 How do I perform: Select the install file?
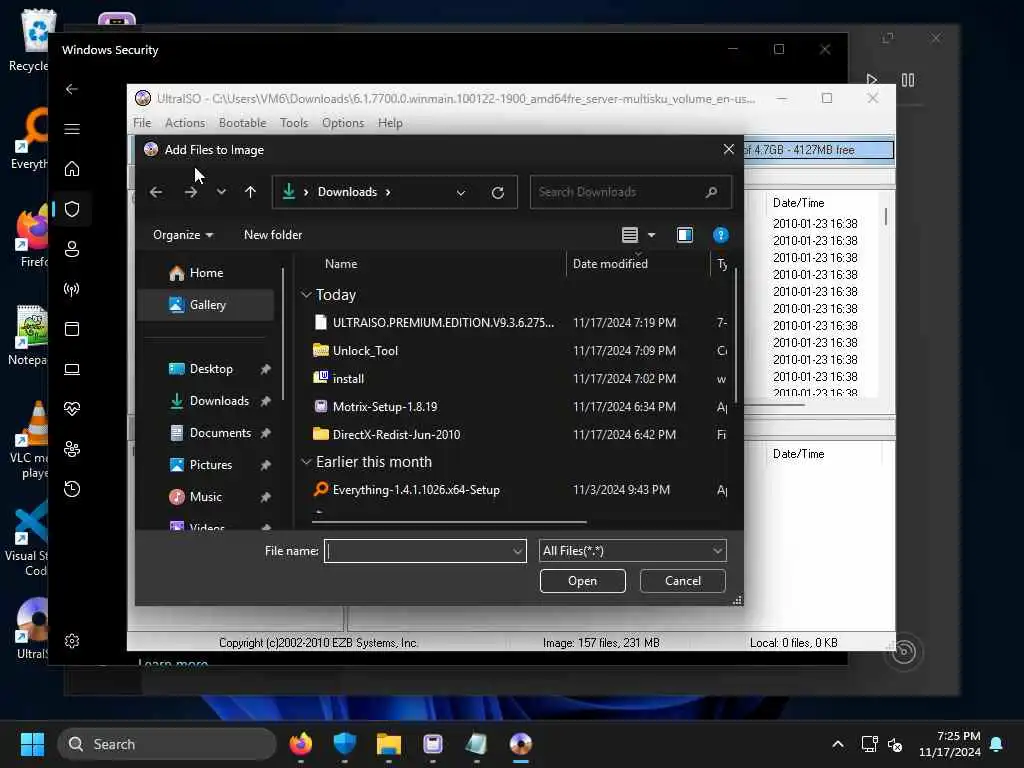(348, 379)
